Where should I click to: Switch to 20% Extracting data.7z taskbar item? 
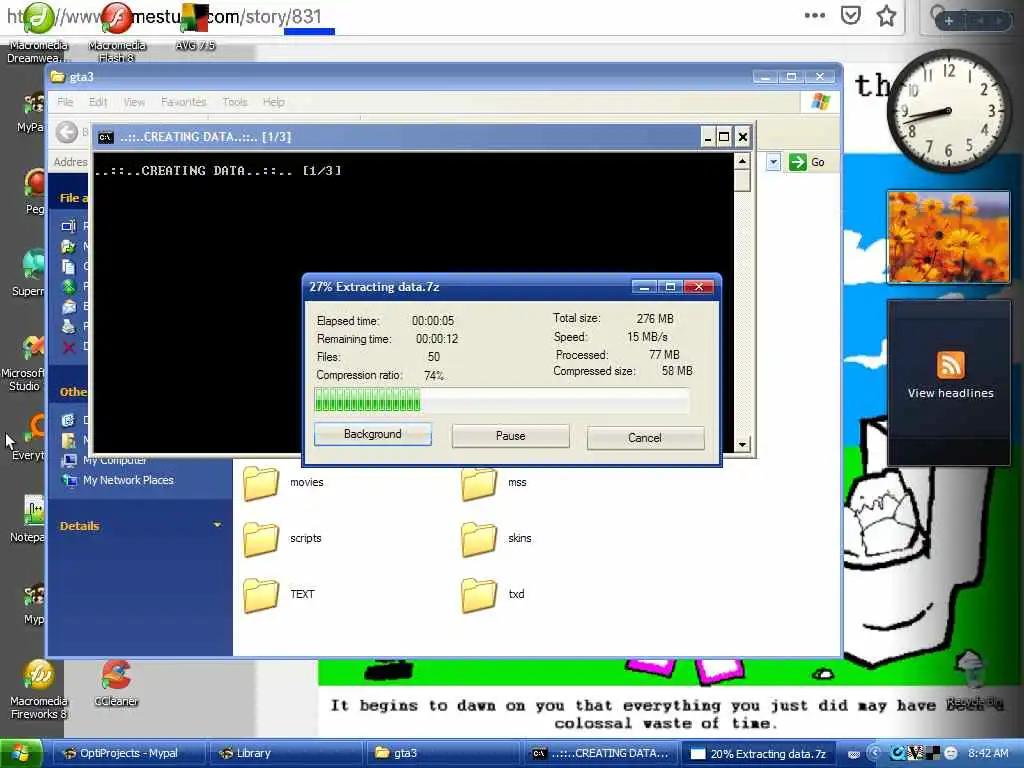coord(759,754)
